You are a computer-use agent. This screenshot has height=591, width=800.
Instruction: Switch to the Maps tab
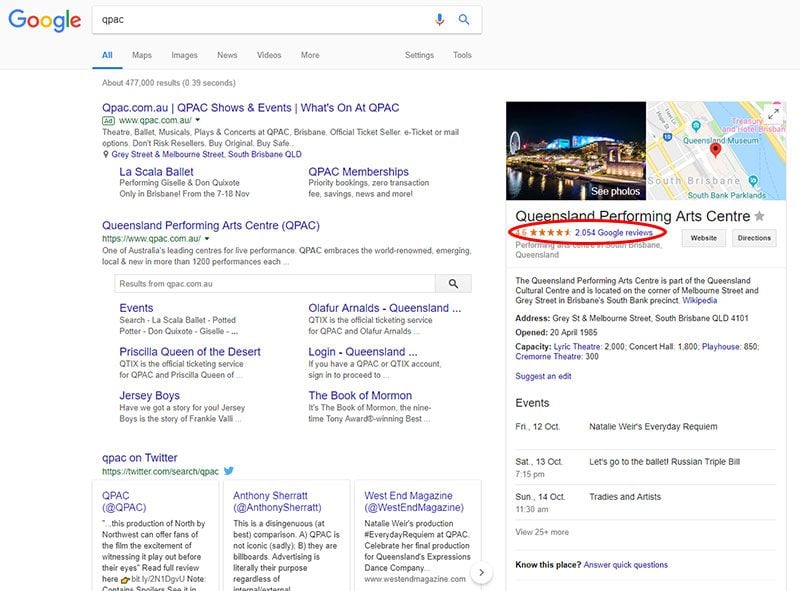coord(140,55)
